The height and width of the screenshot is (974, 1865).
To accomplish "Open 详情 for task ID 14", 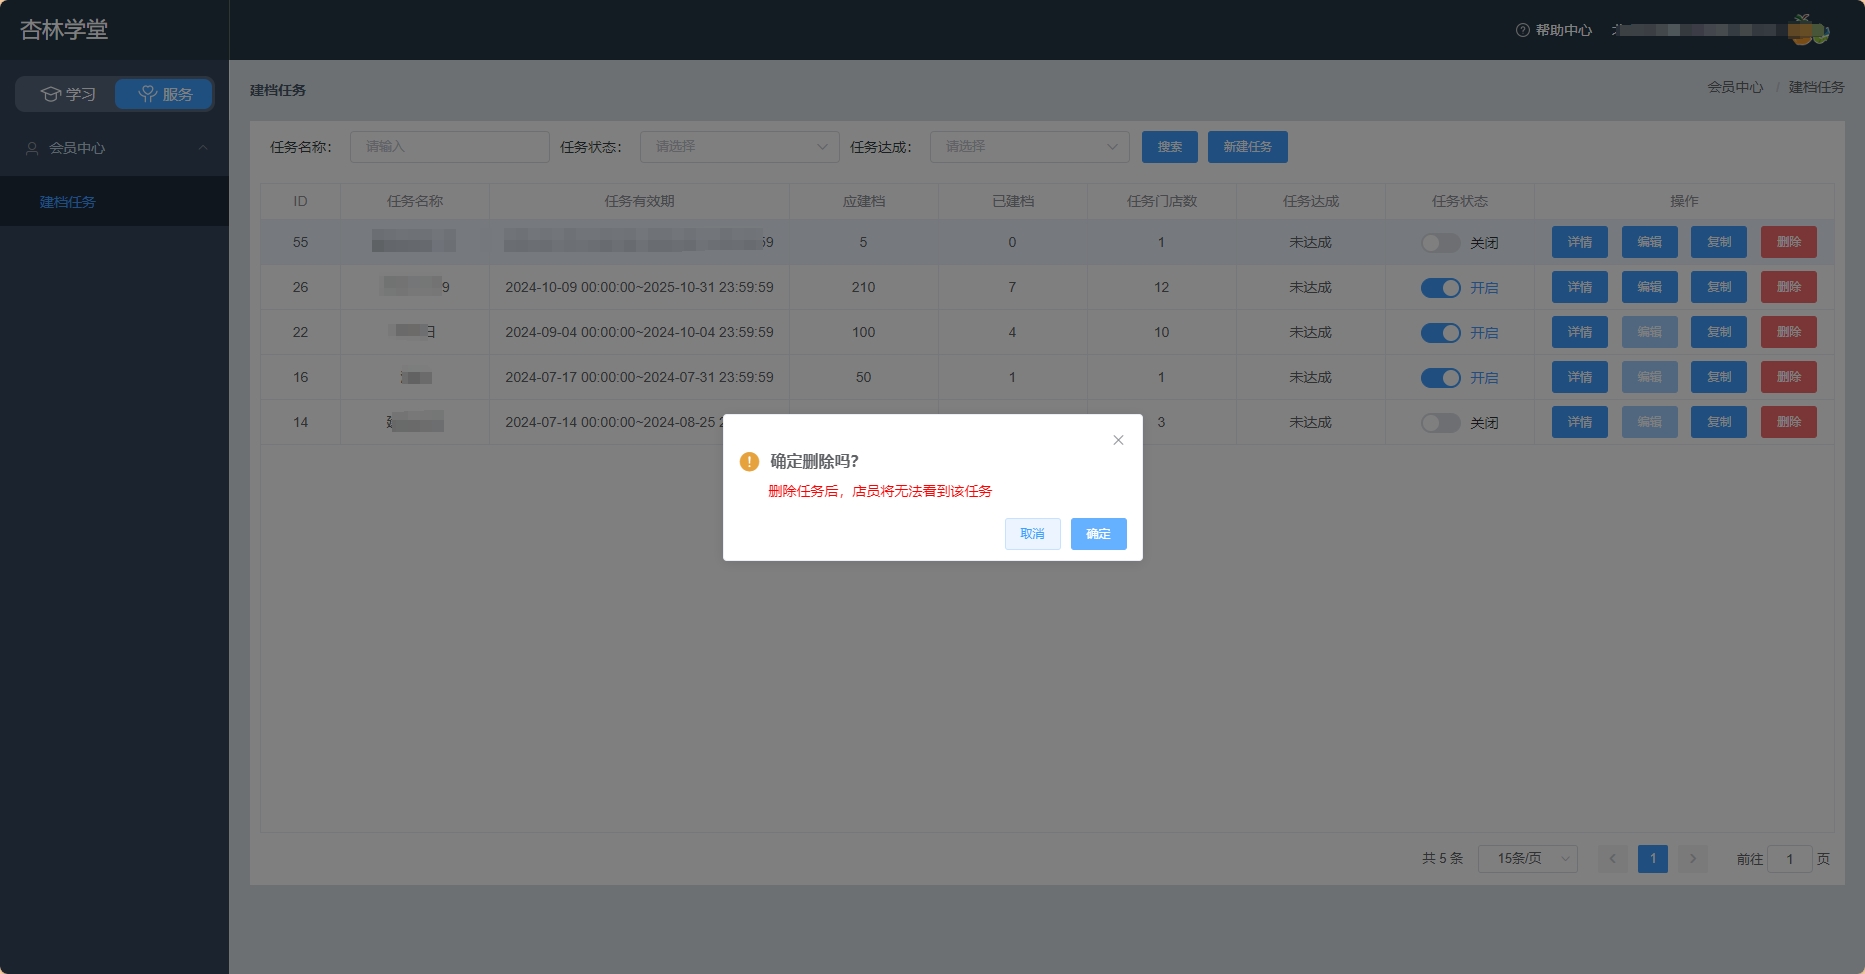I will 1580,422.
